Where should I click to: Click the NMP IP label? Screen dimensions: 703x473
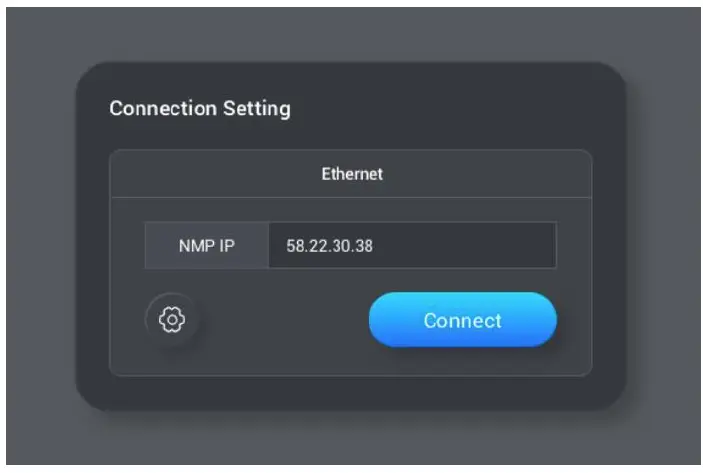pyautogui.click(x=206, y=245)
